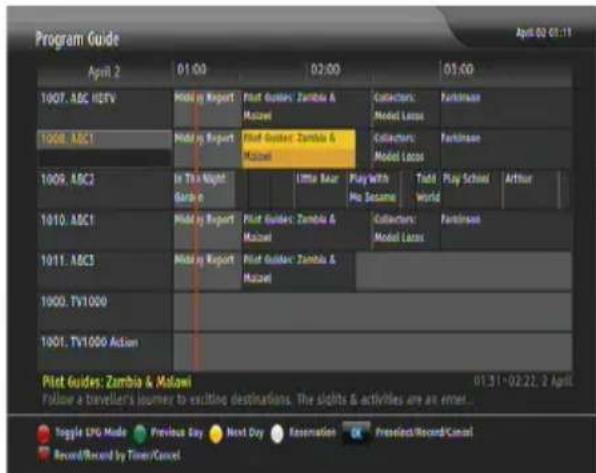Click the April 02 01:11 clock display
The image size is (596, 473).
tap(544, 33)
